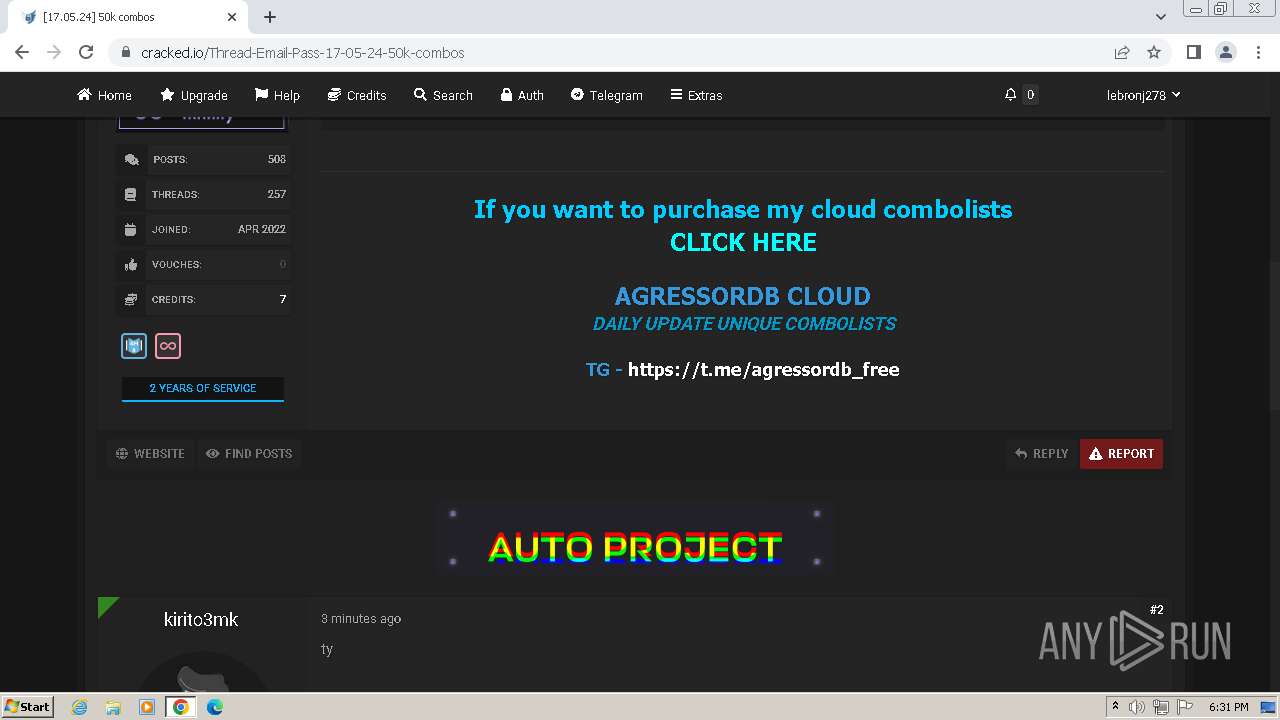Share this page from the address bar
This screenshot has width=1280, height=720.
coord(1122,52)
